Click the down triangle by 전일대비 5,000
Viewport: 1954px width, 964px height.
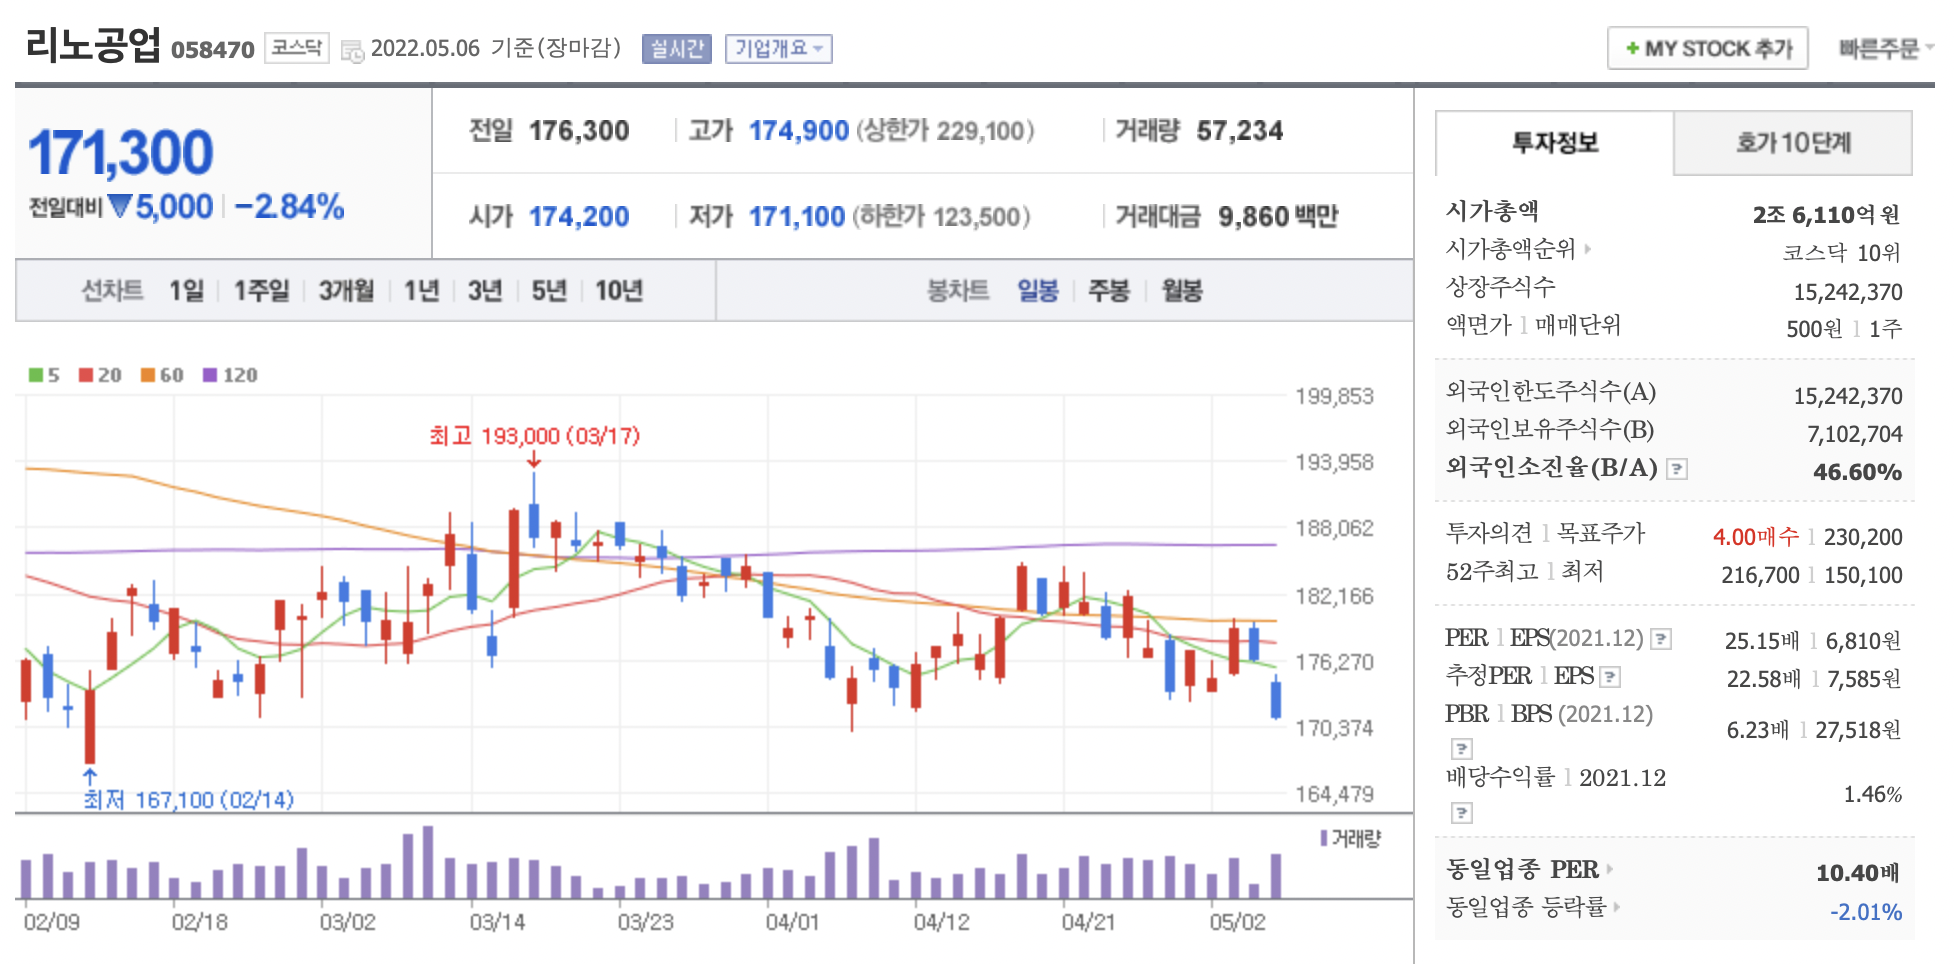120,206
